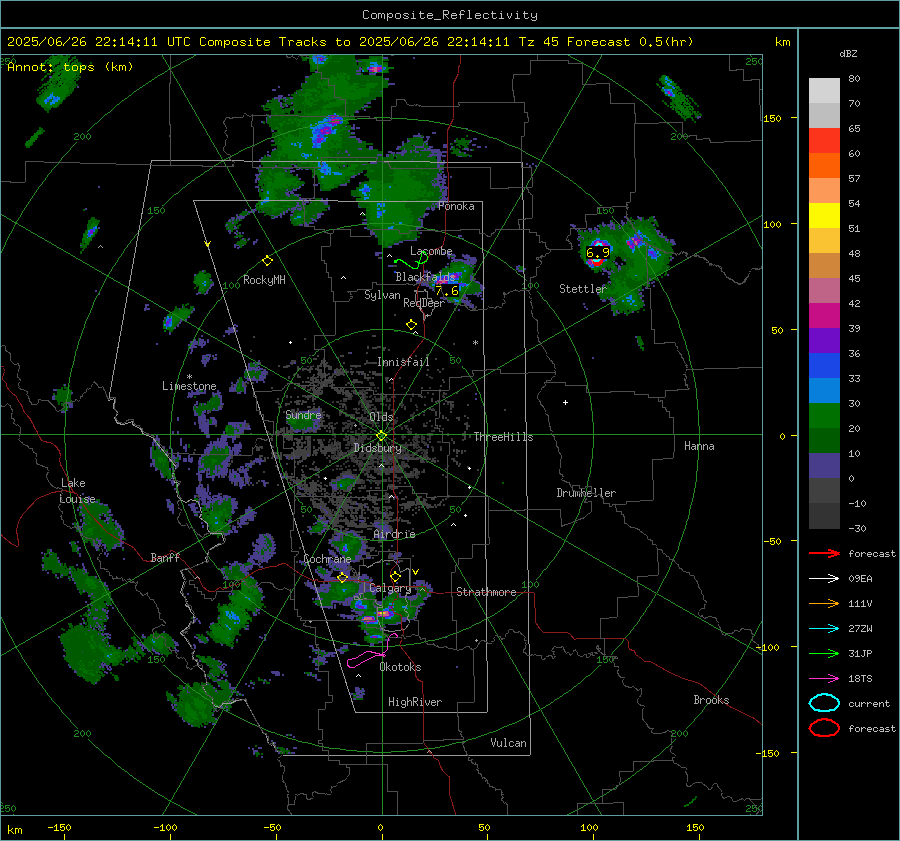This screenshot has width=900, height=841.
Task: Click the Vulcan city label
Action: [x=508, y=743]
